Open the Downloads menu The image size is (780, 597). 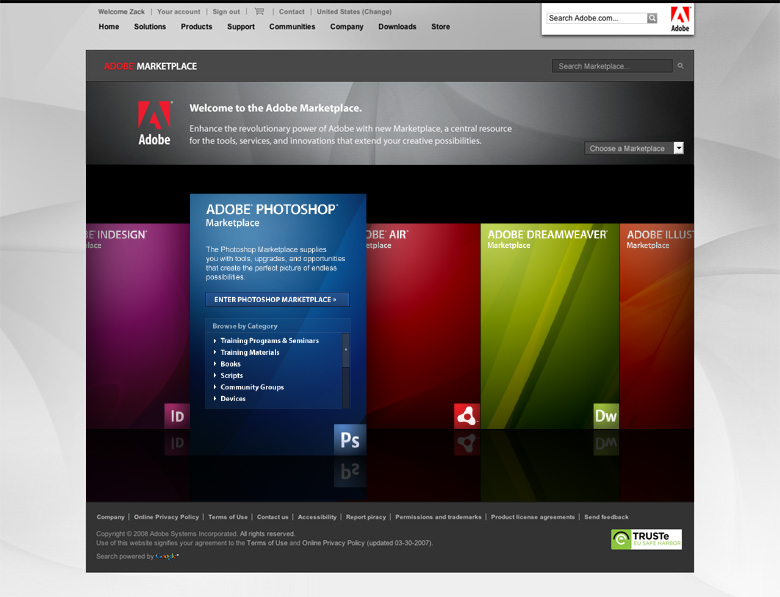[397, 27]
